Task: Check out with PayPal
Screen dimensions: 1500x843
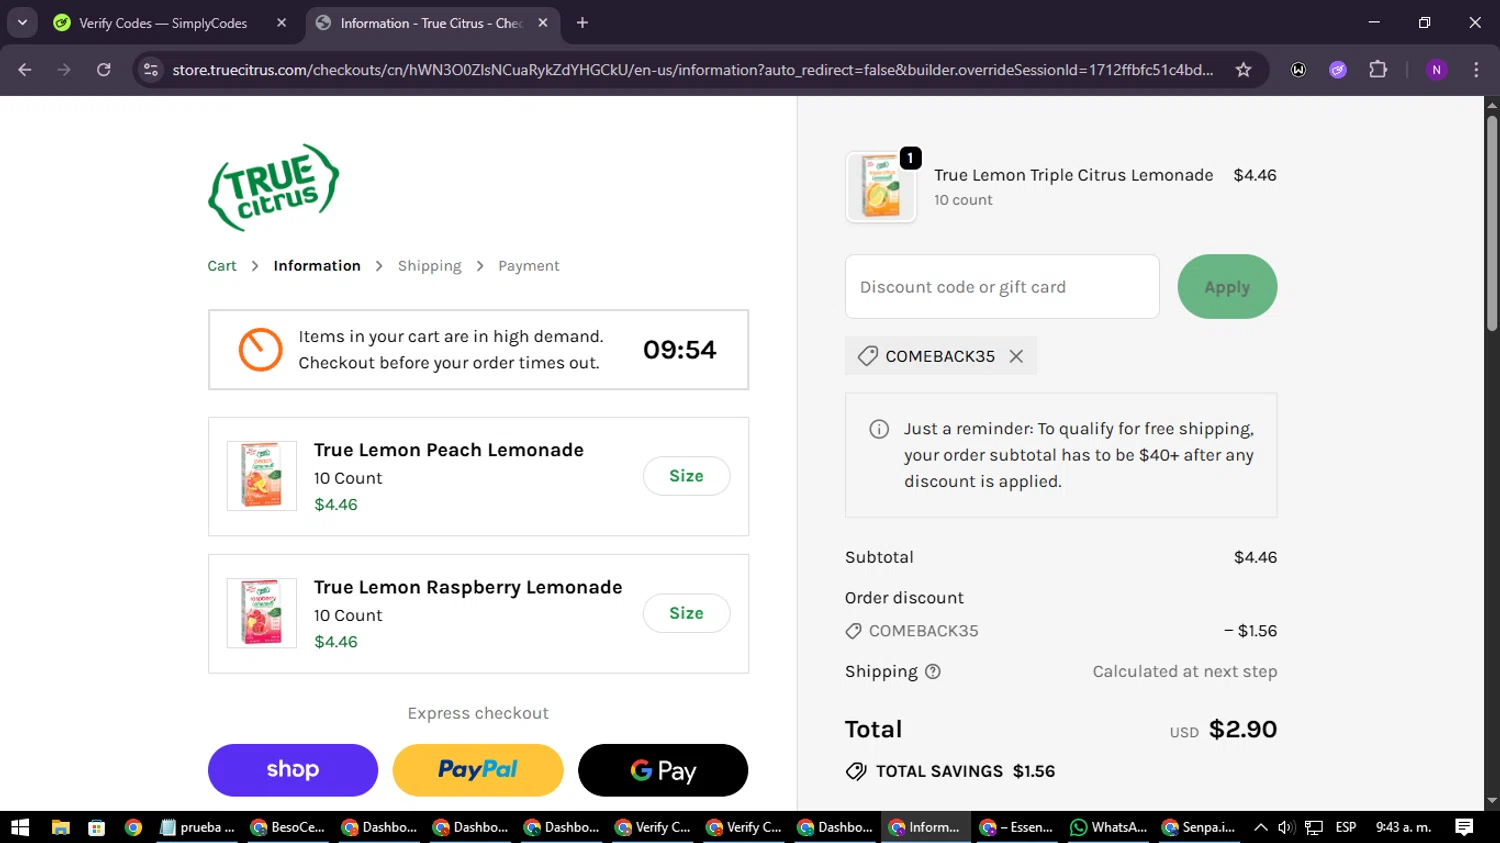Action: [x=478, y=770]
